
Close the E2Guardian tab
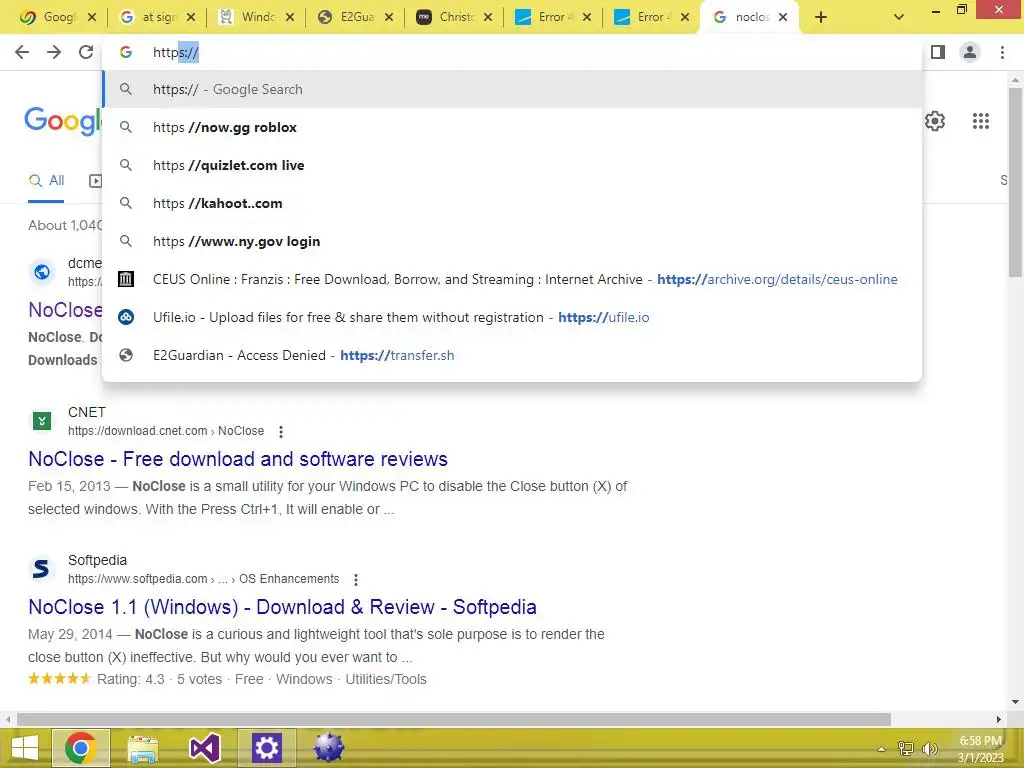[x=389, y=17]
